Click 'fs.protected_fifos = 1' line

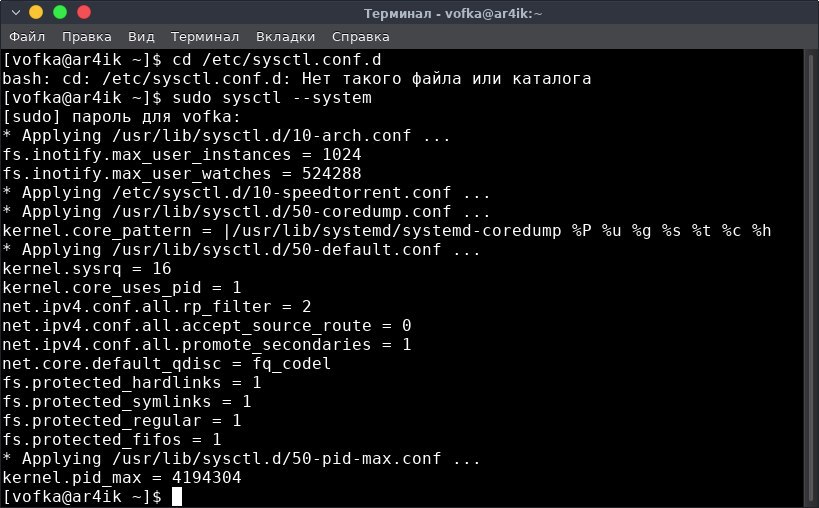[x=112, y=440]
